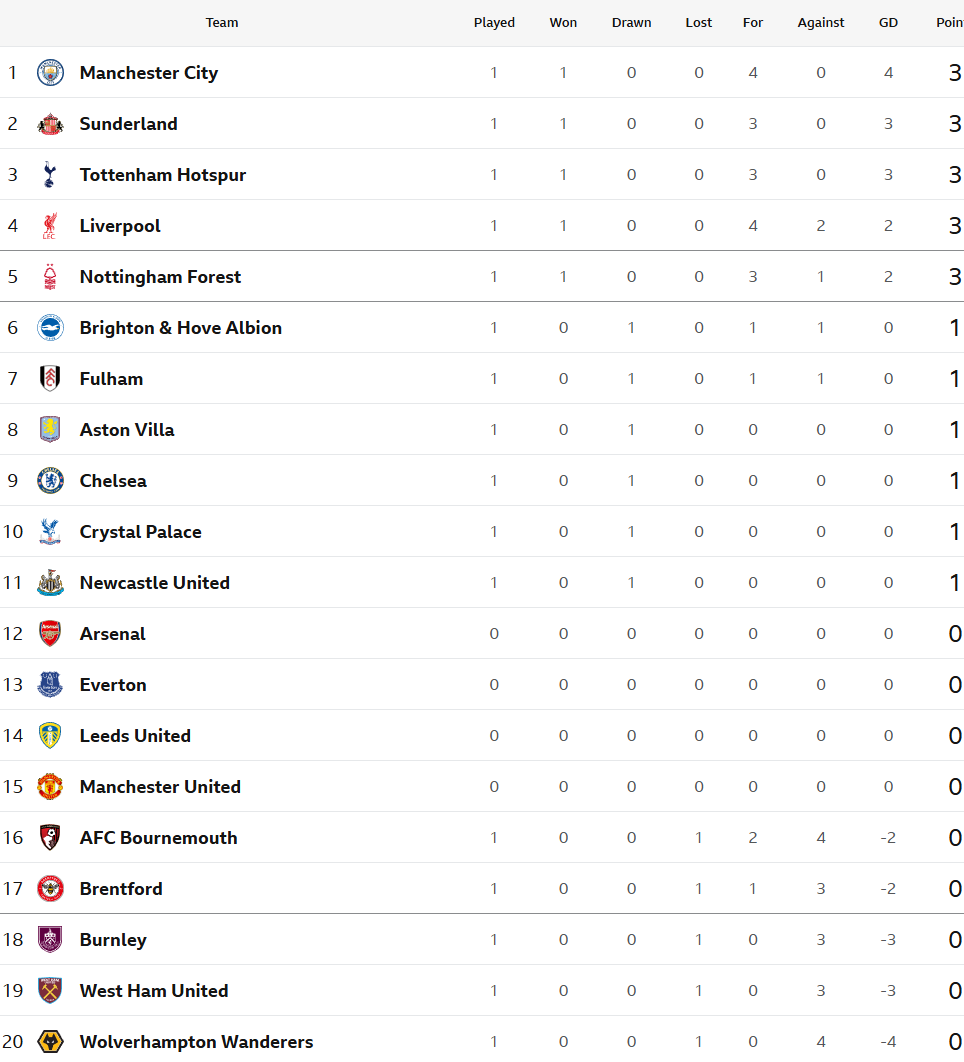Click the Leeds United crest
The image size is (964, 1062).
click(50, 736)
